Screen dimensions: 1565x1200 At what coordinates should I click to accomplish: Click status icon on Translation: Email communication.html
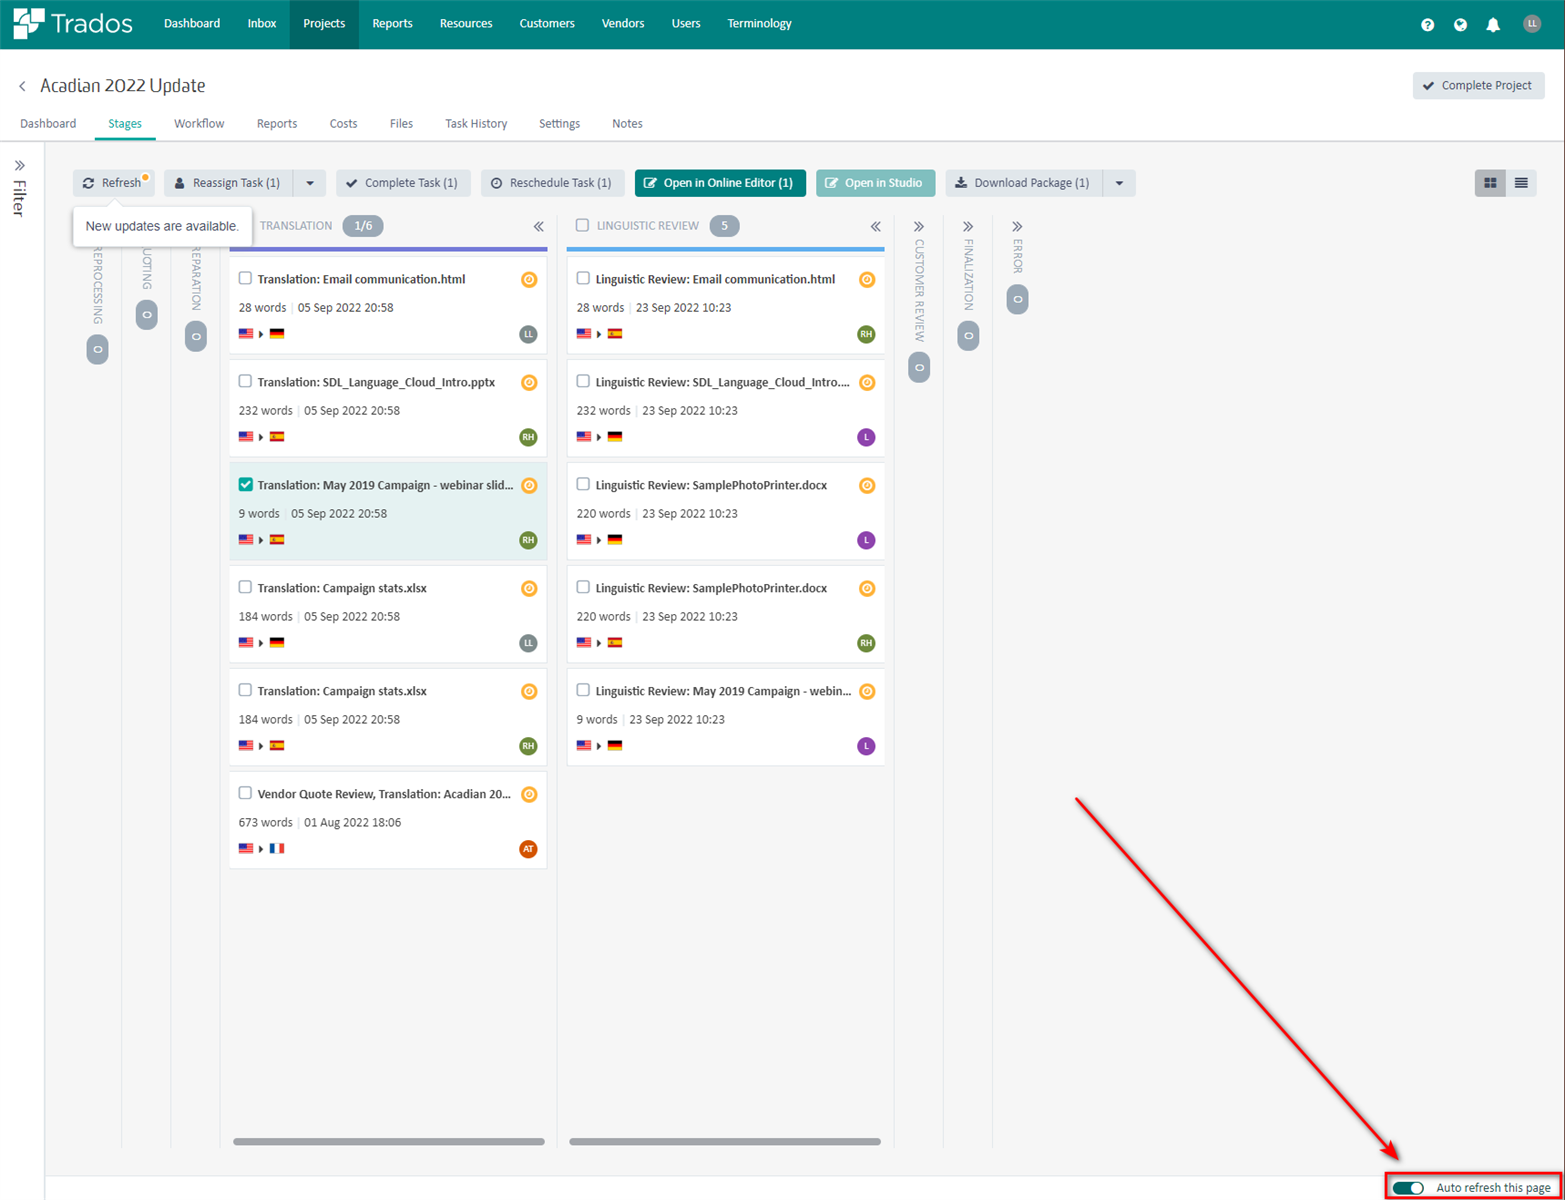tap(529, 280)
